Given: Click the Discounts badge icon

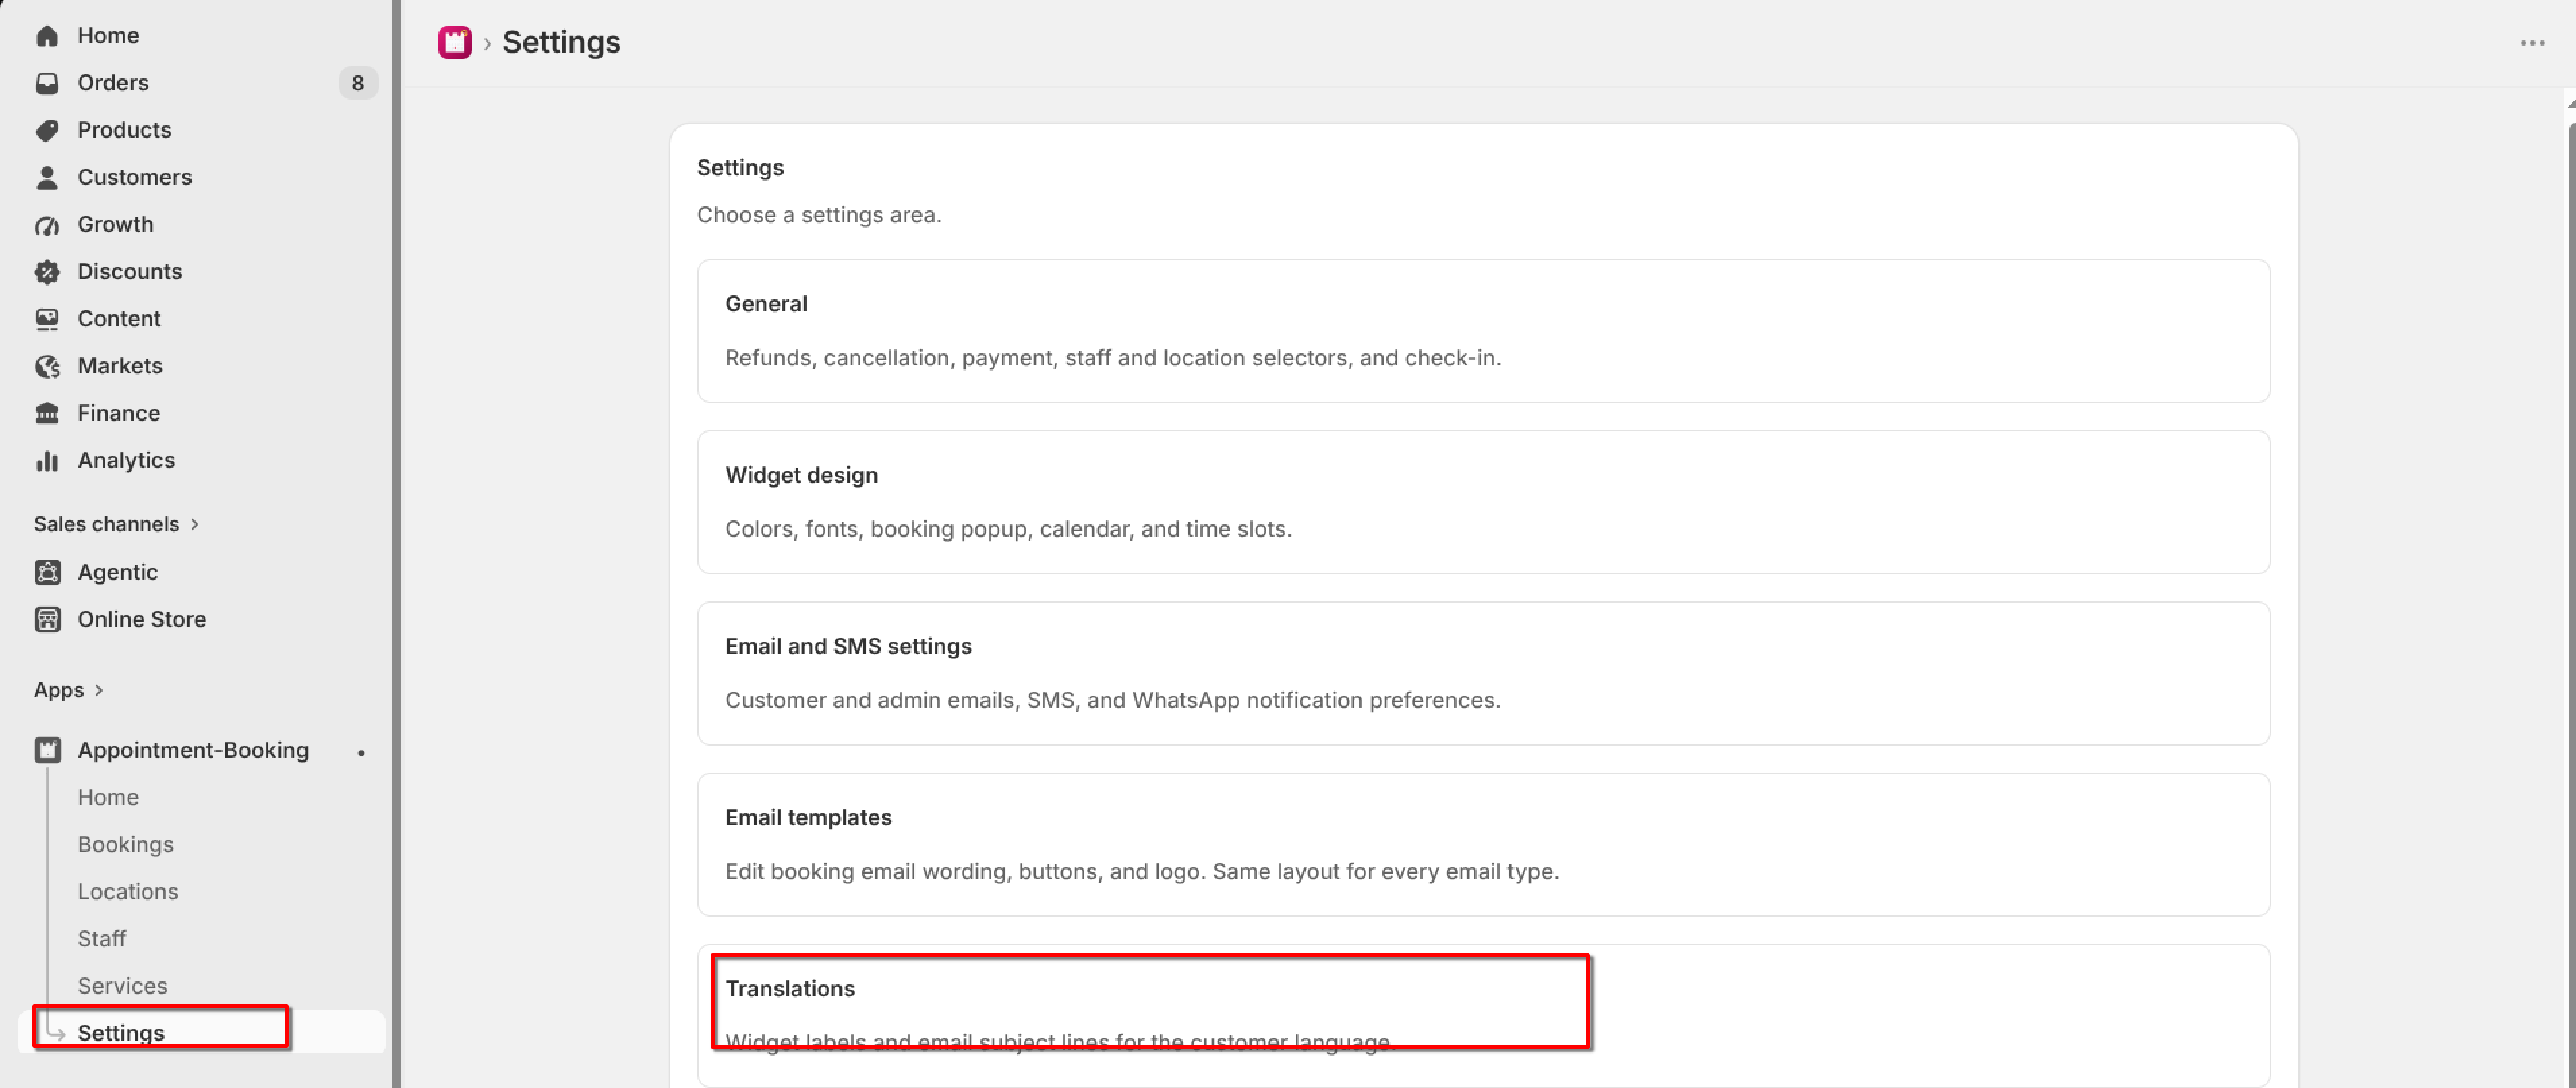Looking at the screenshot, I should (x=47, y=272).
